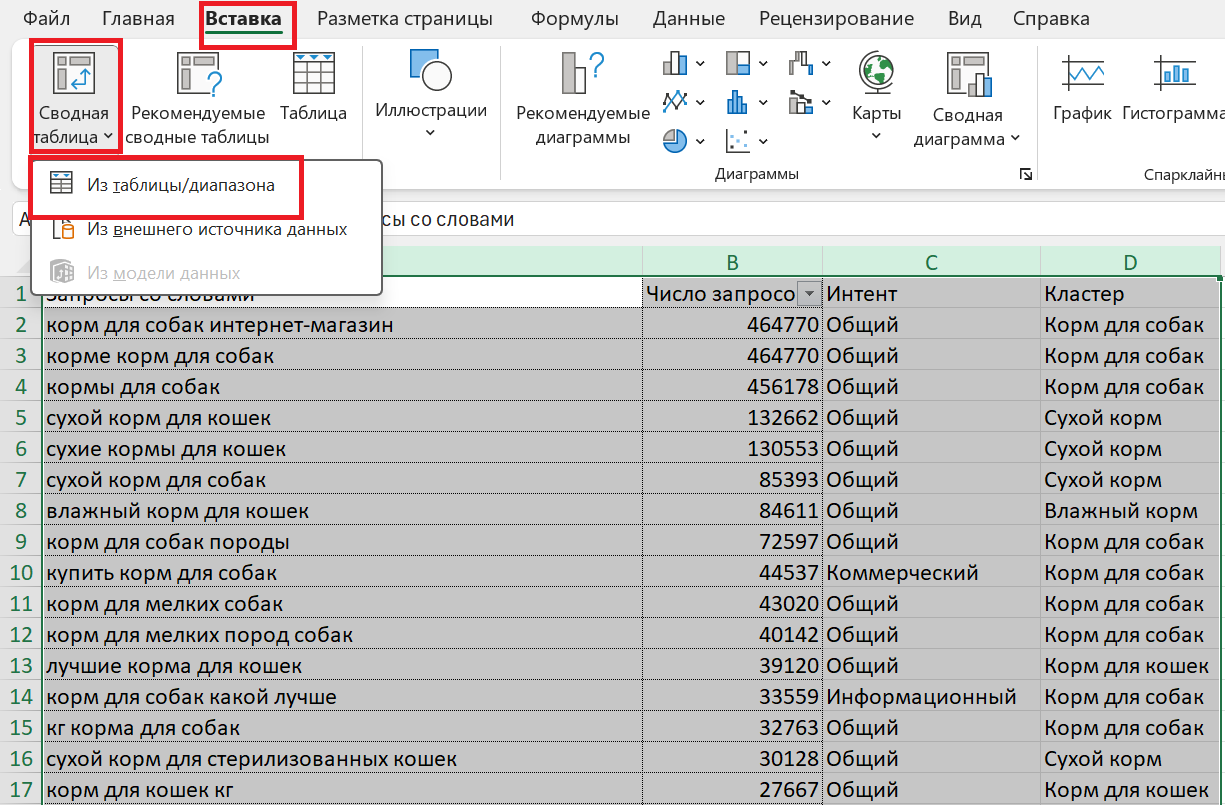The width and height of the screenshot is (1225, 805).
Task: Insert a statistical histogram chart
Action: click(x=738, y=102)
